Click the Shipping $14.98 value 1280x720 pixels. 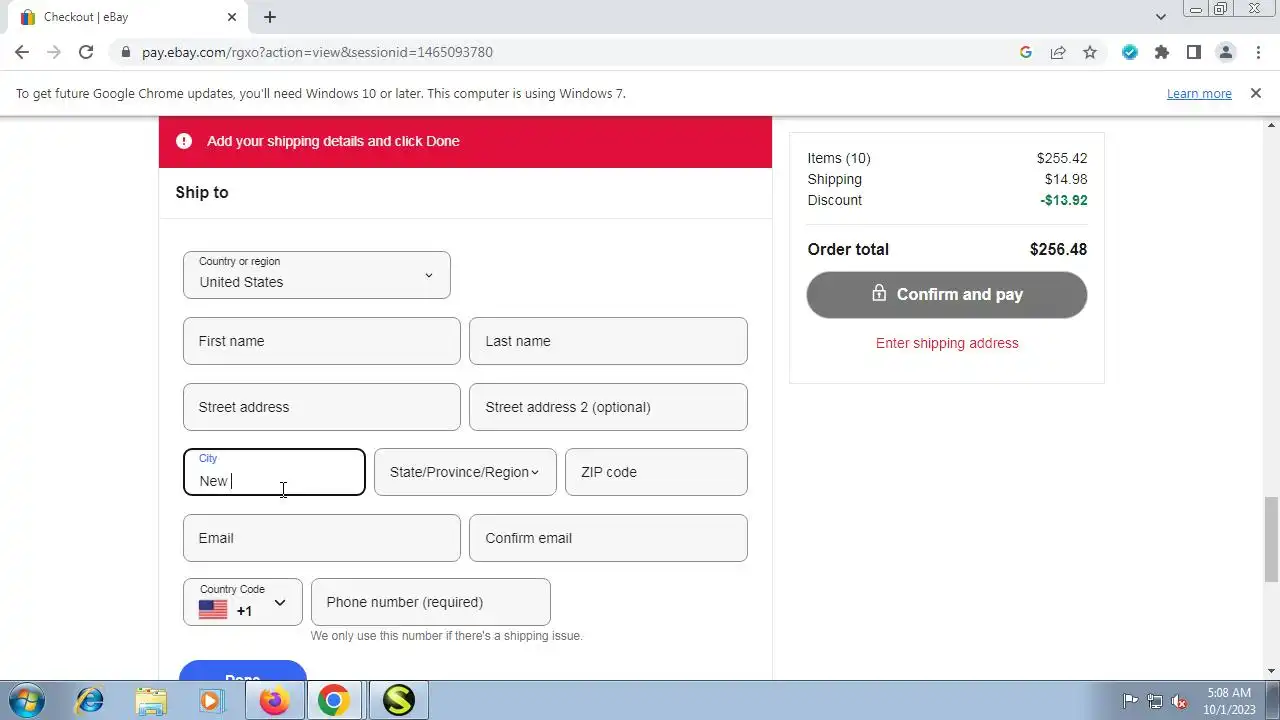pos(1066,179)
